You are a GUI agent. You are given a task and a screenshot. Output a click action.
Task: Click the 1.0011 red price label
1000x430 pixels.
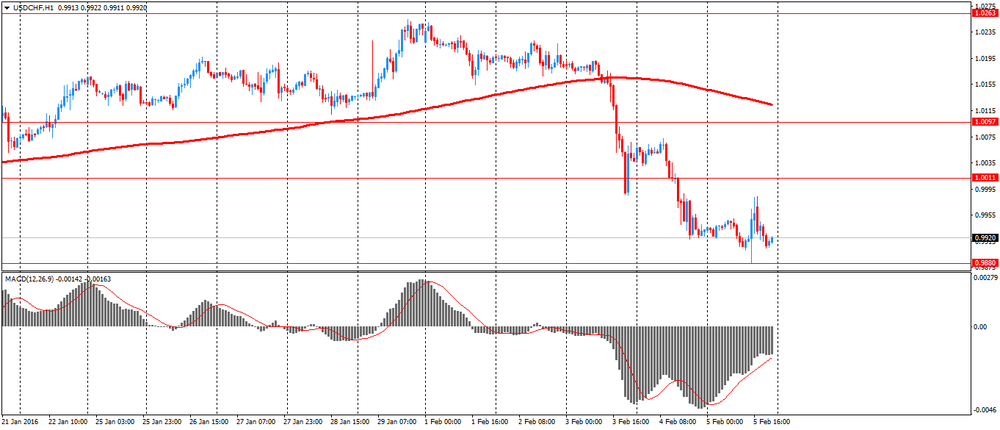click(984, 178)
